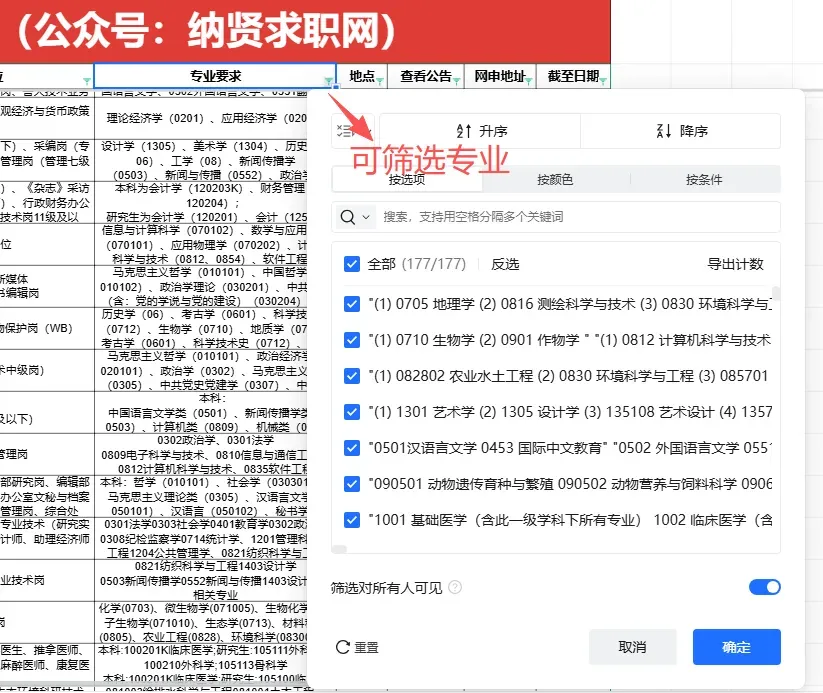This screenshot has width=823, height=693.
Task: Uncheck the 0501汉语言文学 option
Action: coord(352,448)
